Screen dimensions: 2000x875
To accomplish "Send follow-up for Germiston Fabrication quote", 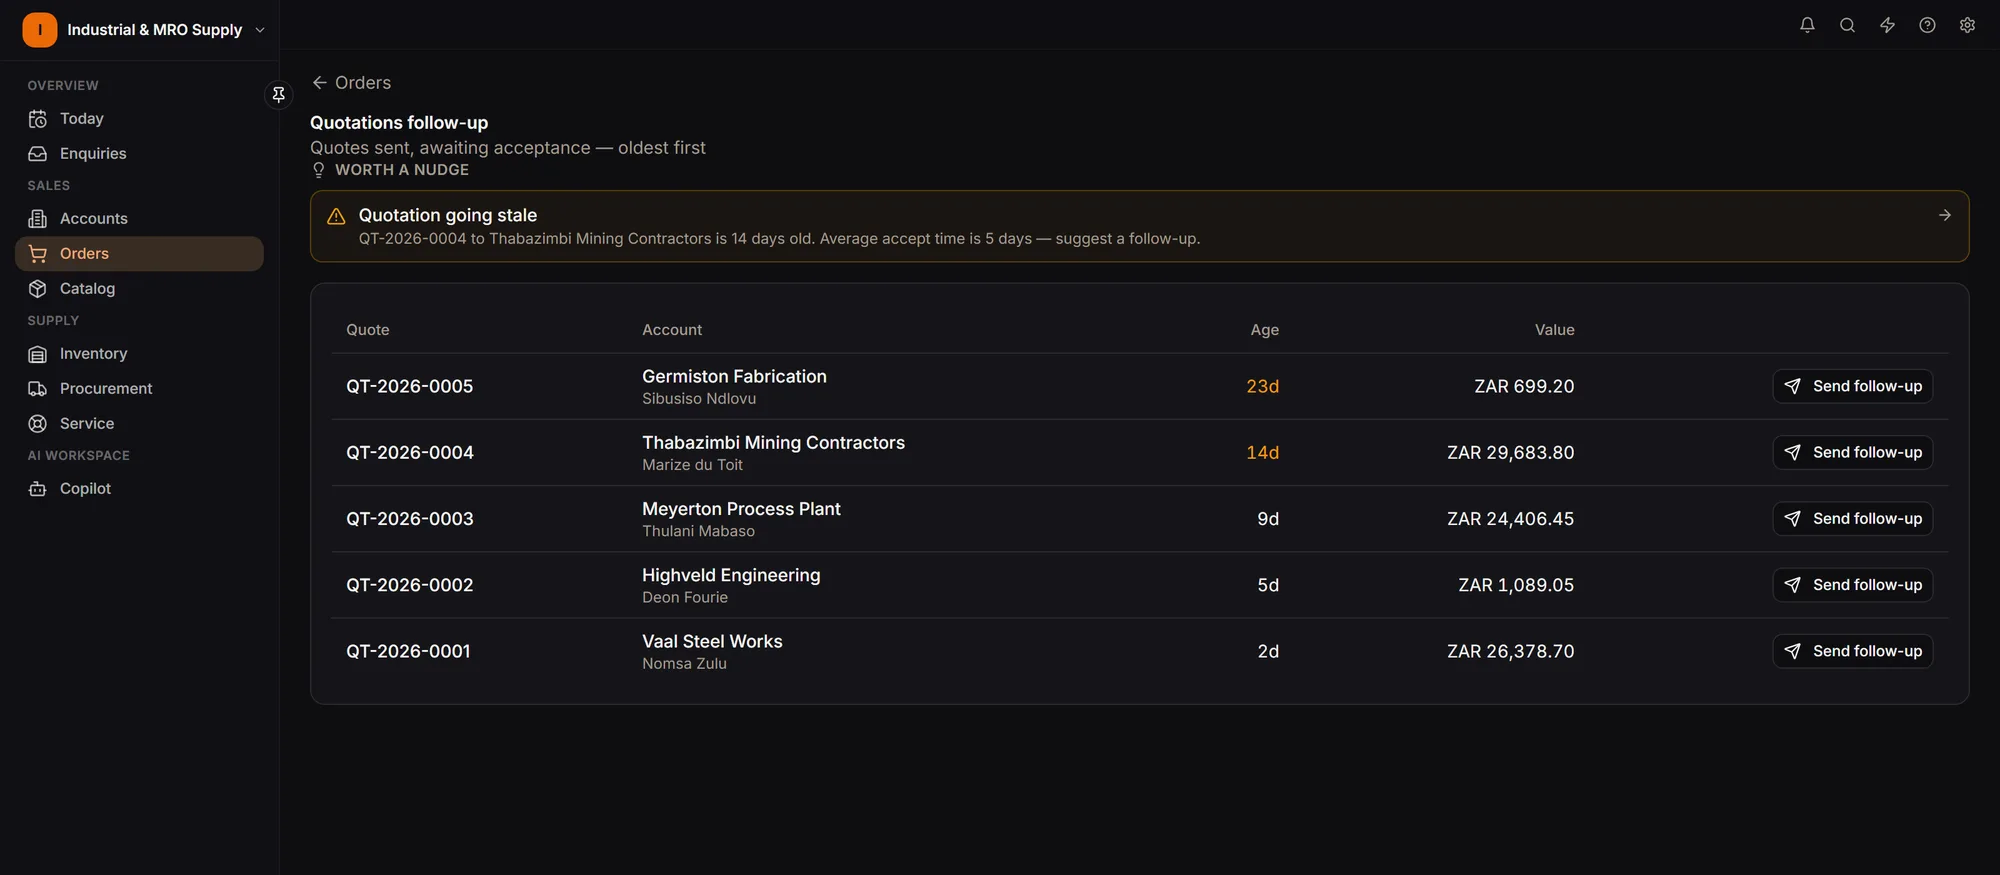I will tap(1852, 386).
